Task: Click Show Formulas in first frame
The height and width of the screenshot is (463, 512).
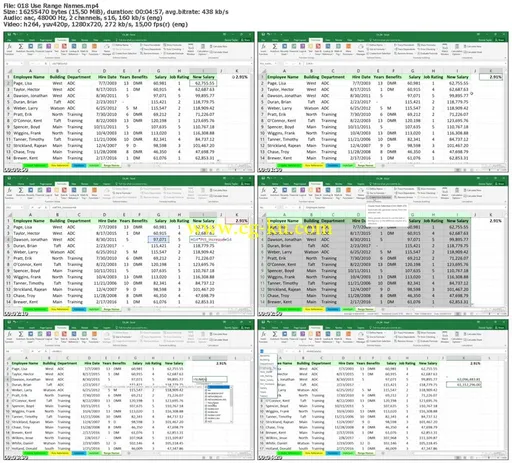Action: coord(173,45)
